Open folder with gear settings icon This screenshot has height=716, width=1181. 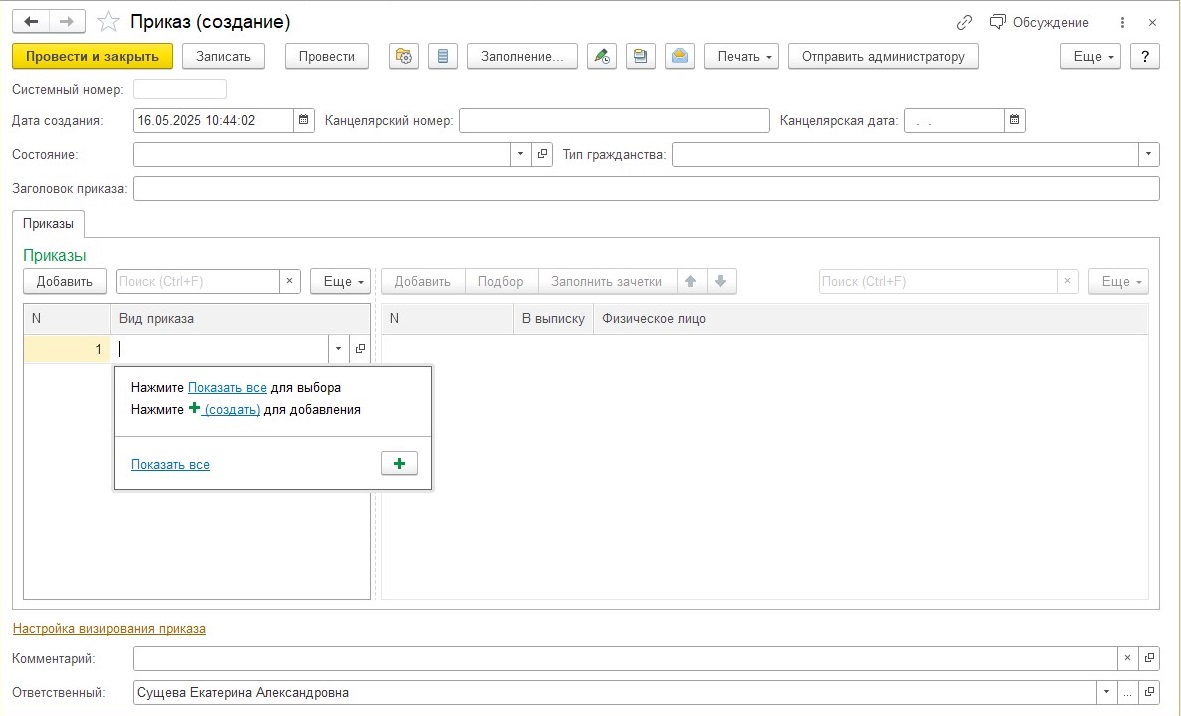click(404, 56)
